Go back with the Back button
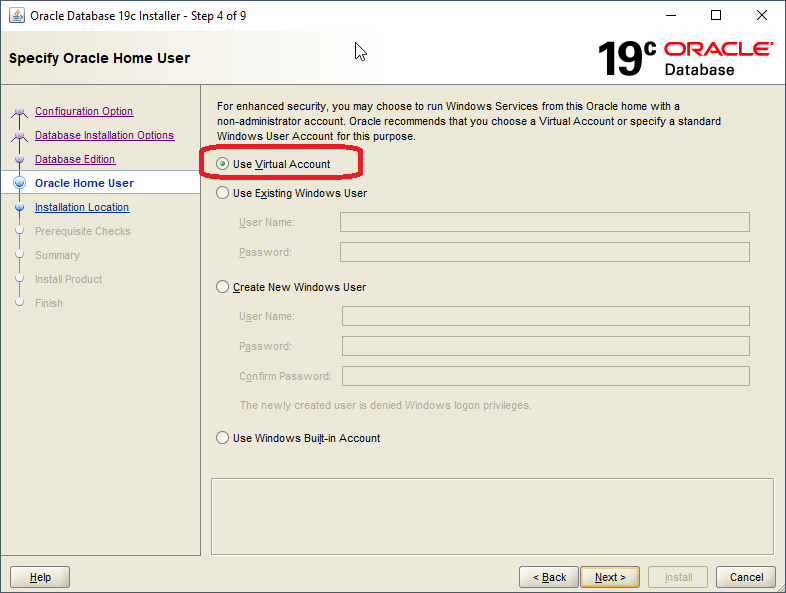 coord(549,577)
